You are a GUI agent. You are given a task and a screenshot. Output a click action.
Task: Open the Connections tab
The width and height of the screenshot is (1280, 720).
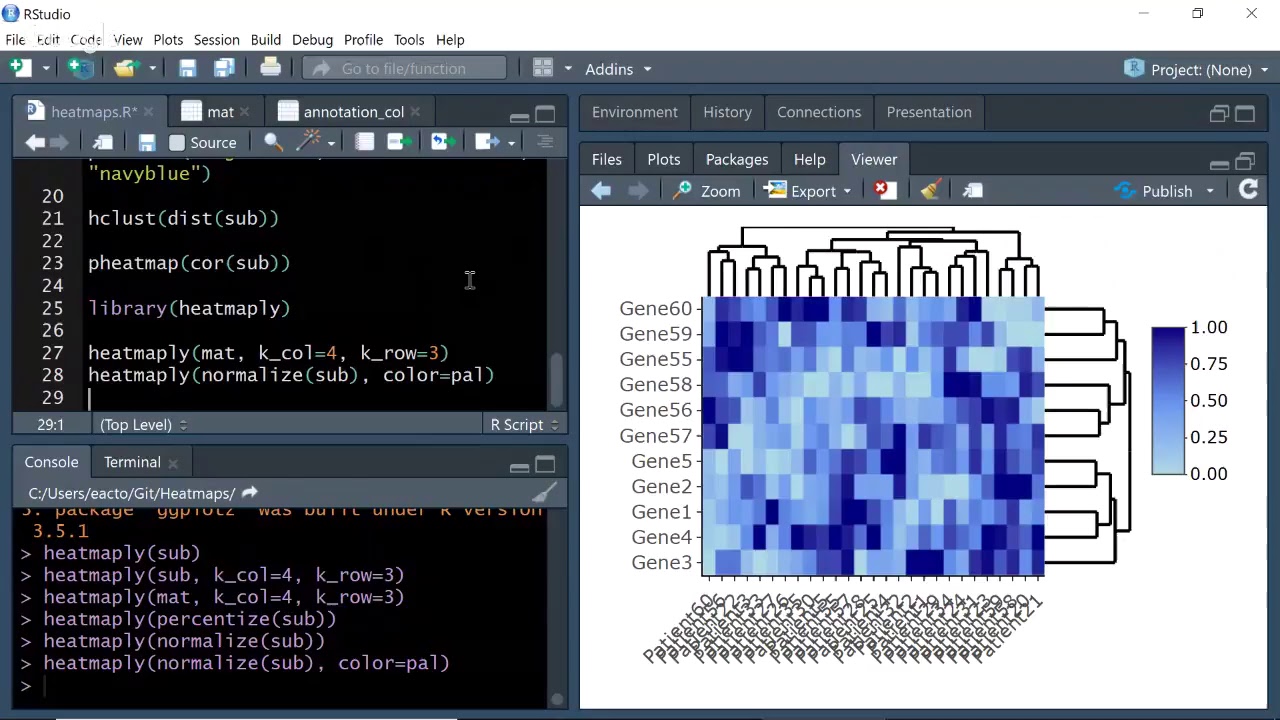click(x=819, y=112)
